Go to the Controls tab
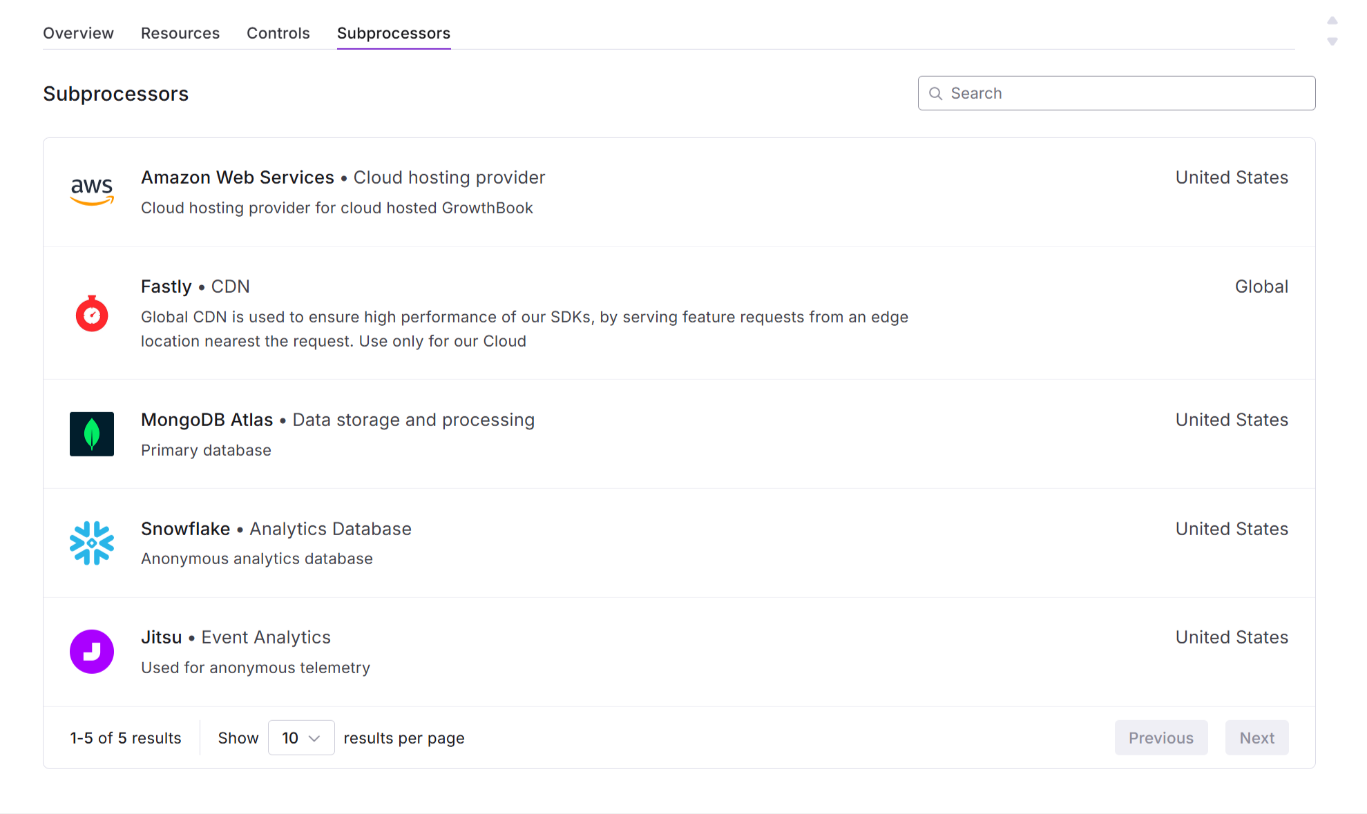The image size is (1367, 814). (x=278, y=33)
